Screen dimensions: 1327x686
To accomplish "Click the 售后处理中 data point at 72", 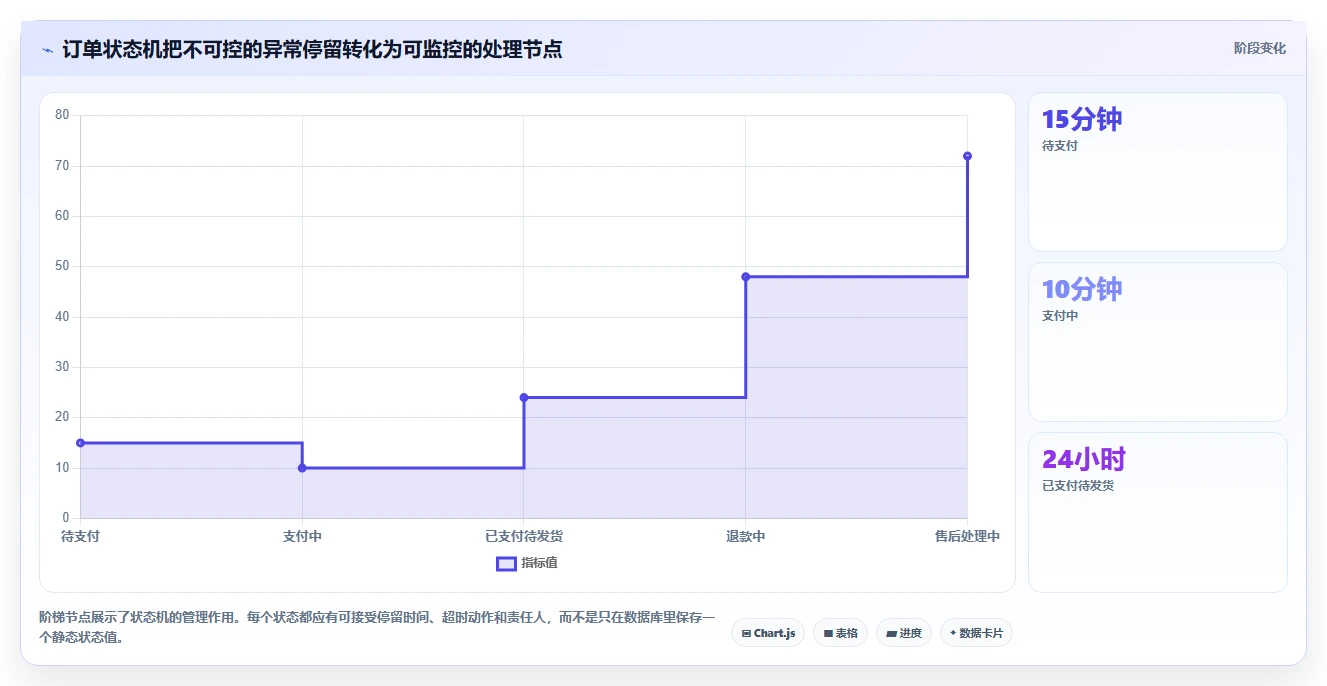I will [x=967, y=156].
